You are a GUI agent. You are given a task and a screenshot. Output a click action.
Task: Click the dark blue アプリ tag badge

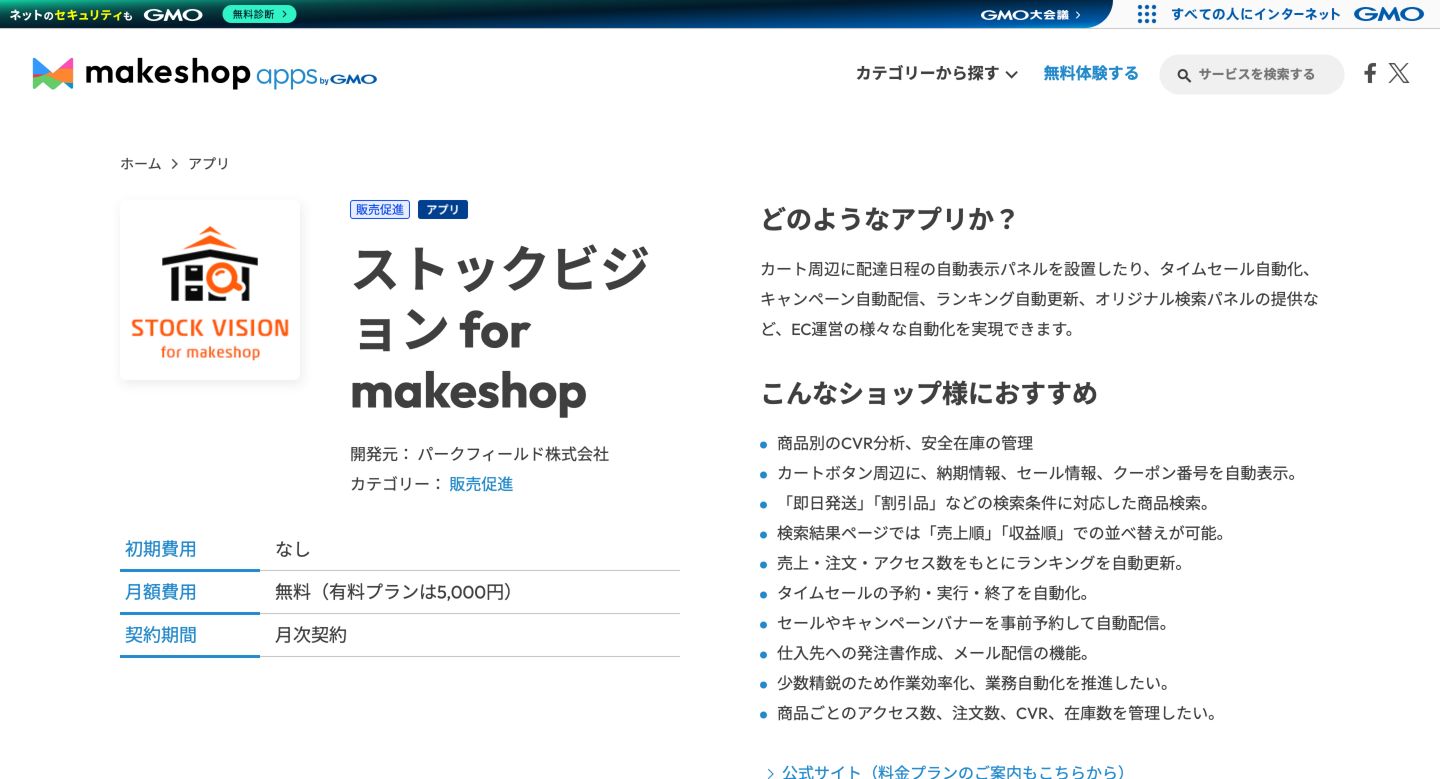pyautogui.click(x=443, y=209)
